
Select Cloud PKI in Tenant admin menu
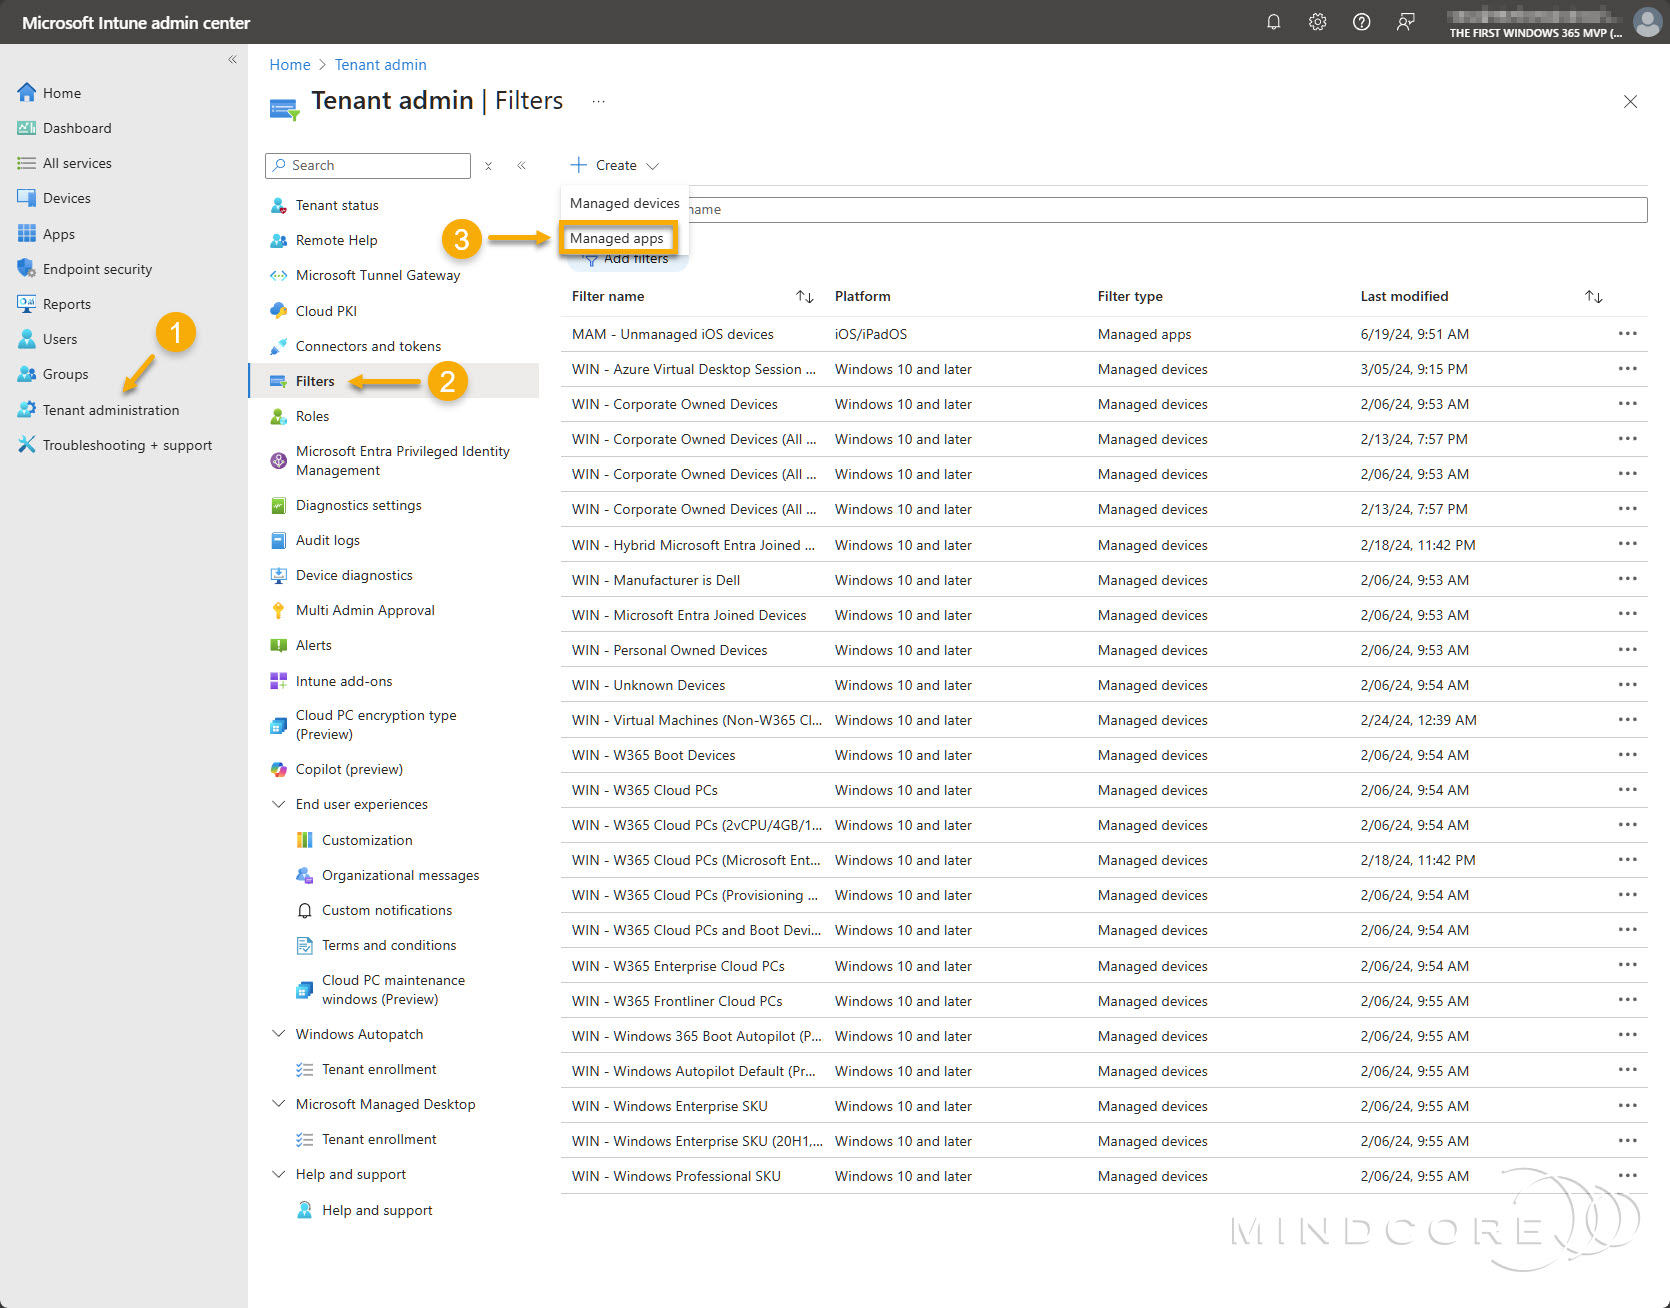pyautogui.click(x=325, y=310)
